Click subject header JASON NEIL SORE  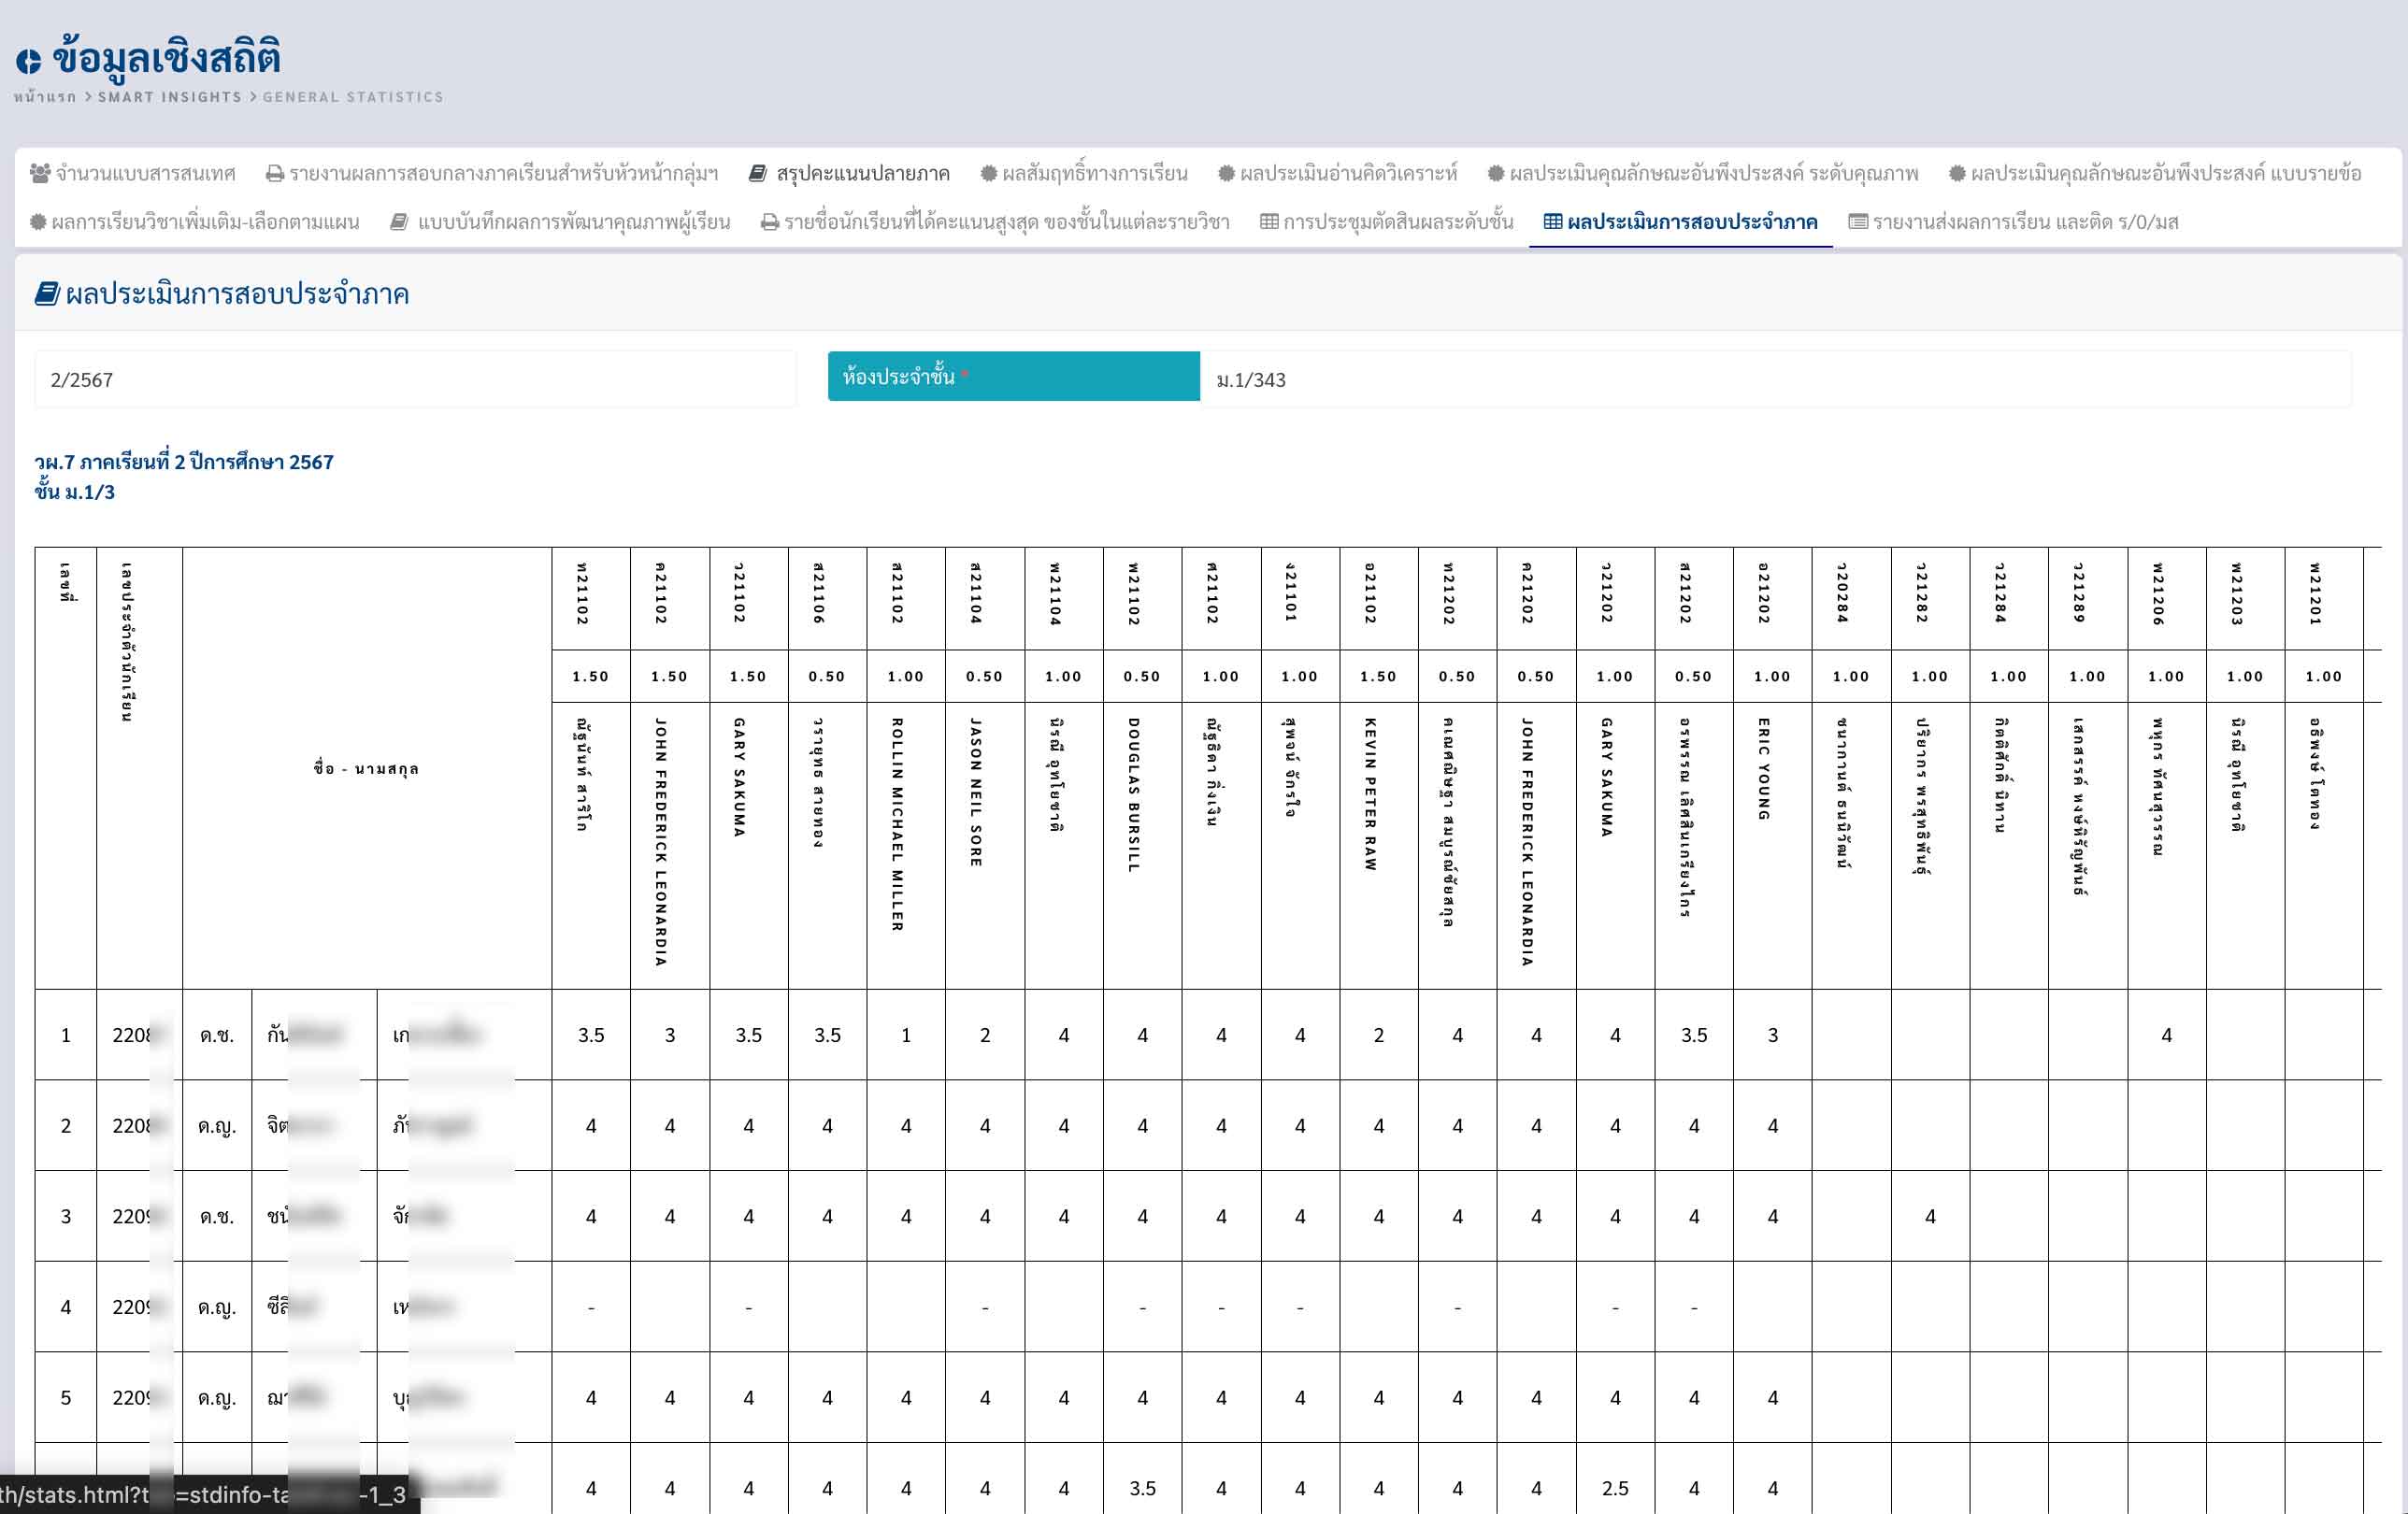click(x=976, y=792)
